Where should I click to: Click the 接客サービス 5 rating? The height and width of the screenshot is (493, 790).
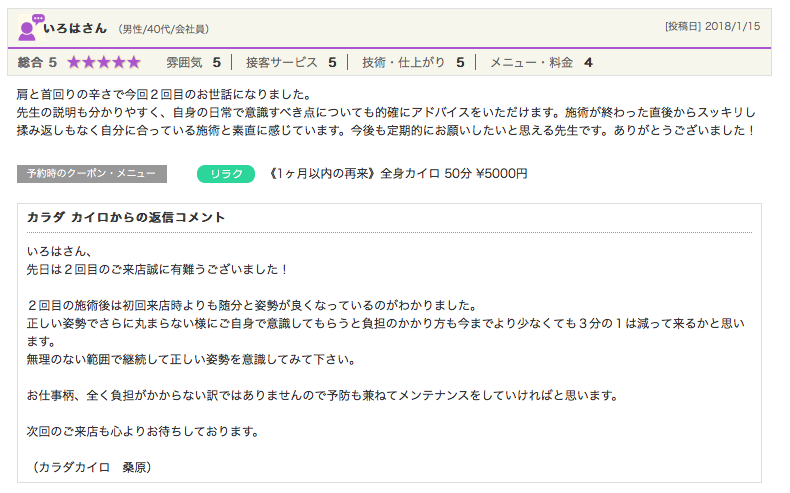290,62
